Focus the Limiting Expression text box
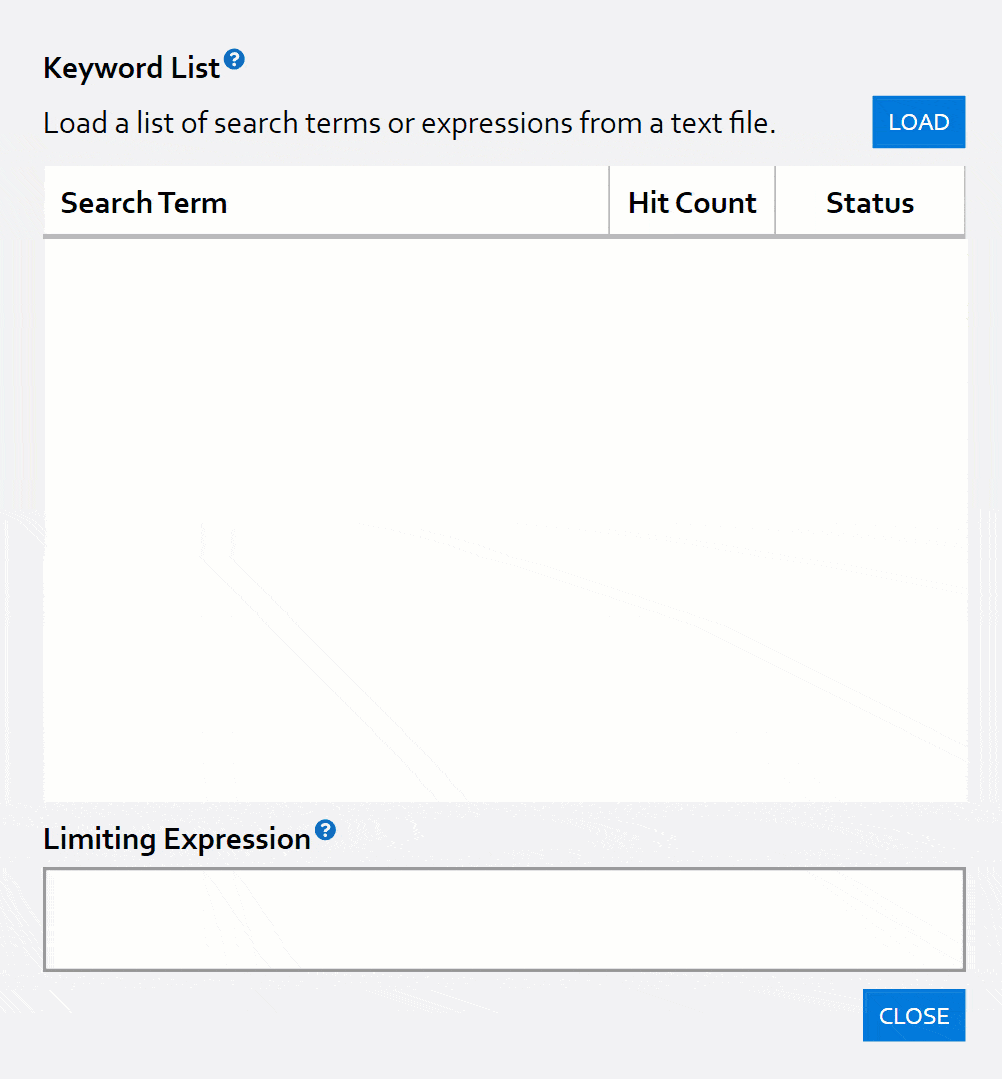This screenshot has height=1079, width=1002. coord(504,919)
